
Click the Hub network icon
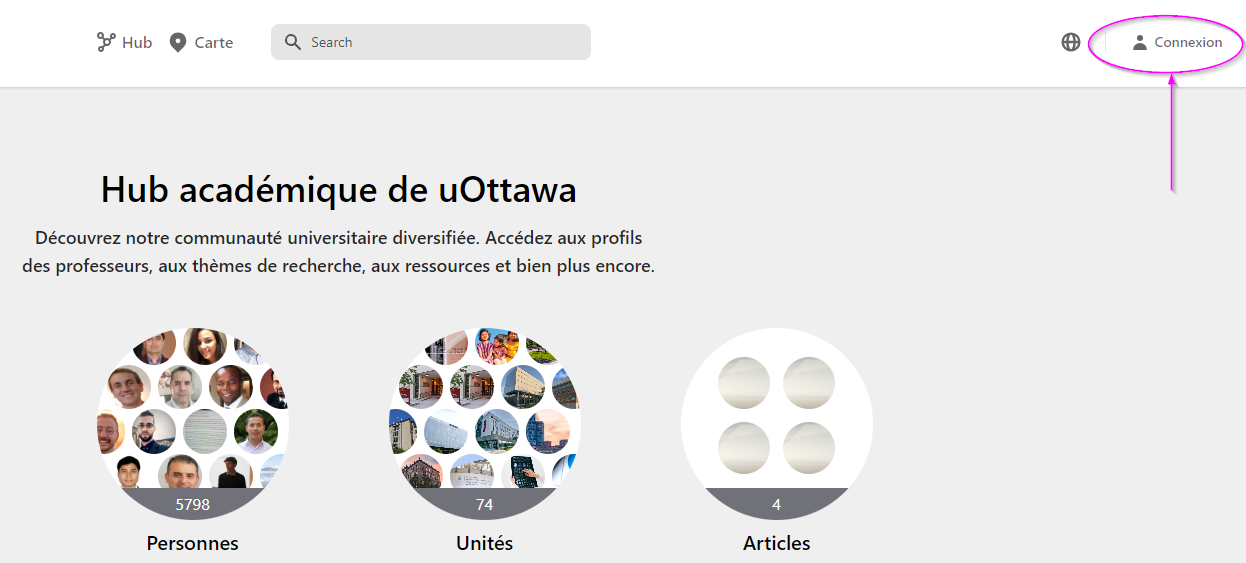[x=106, y=42]
